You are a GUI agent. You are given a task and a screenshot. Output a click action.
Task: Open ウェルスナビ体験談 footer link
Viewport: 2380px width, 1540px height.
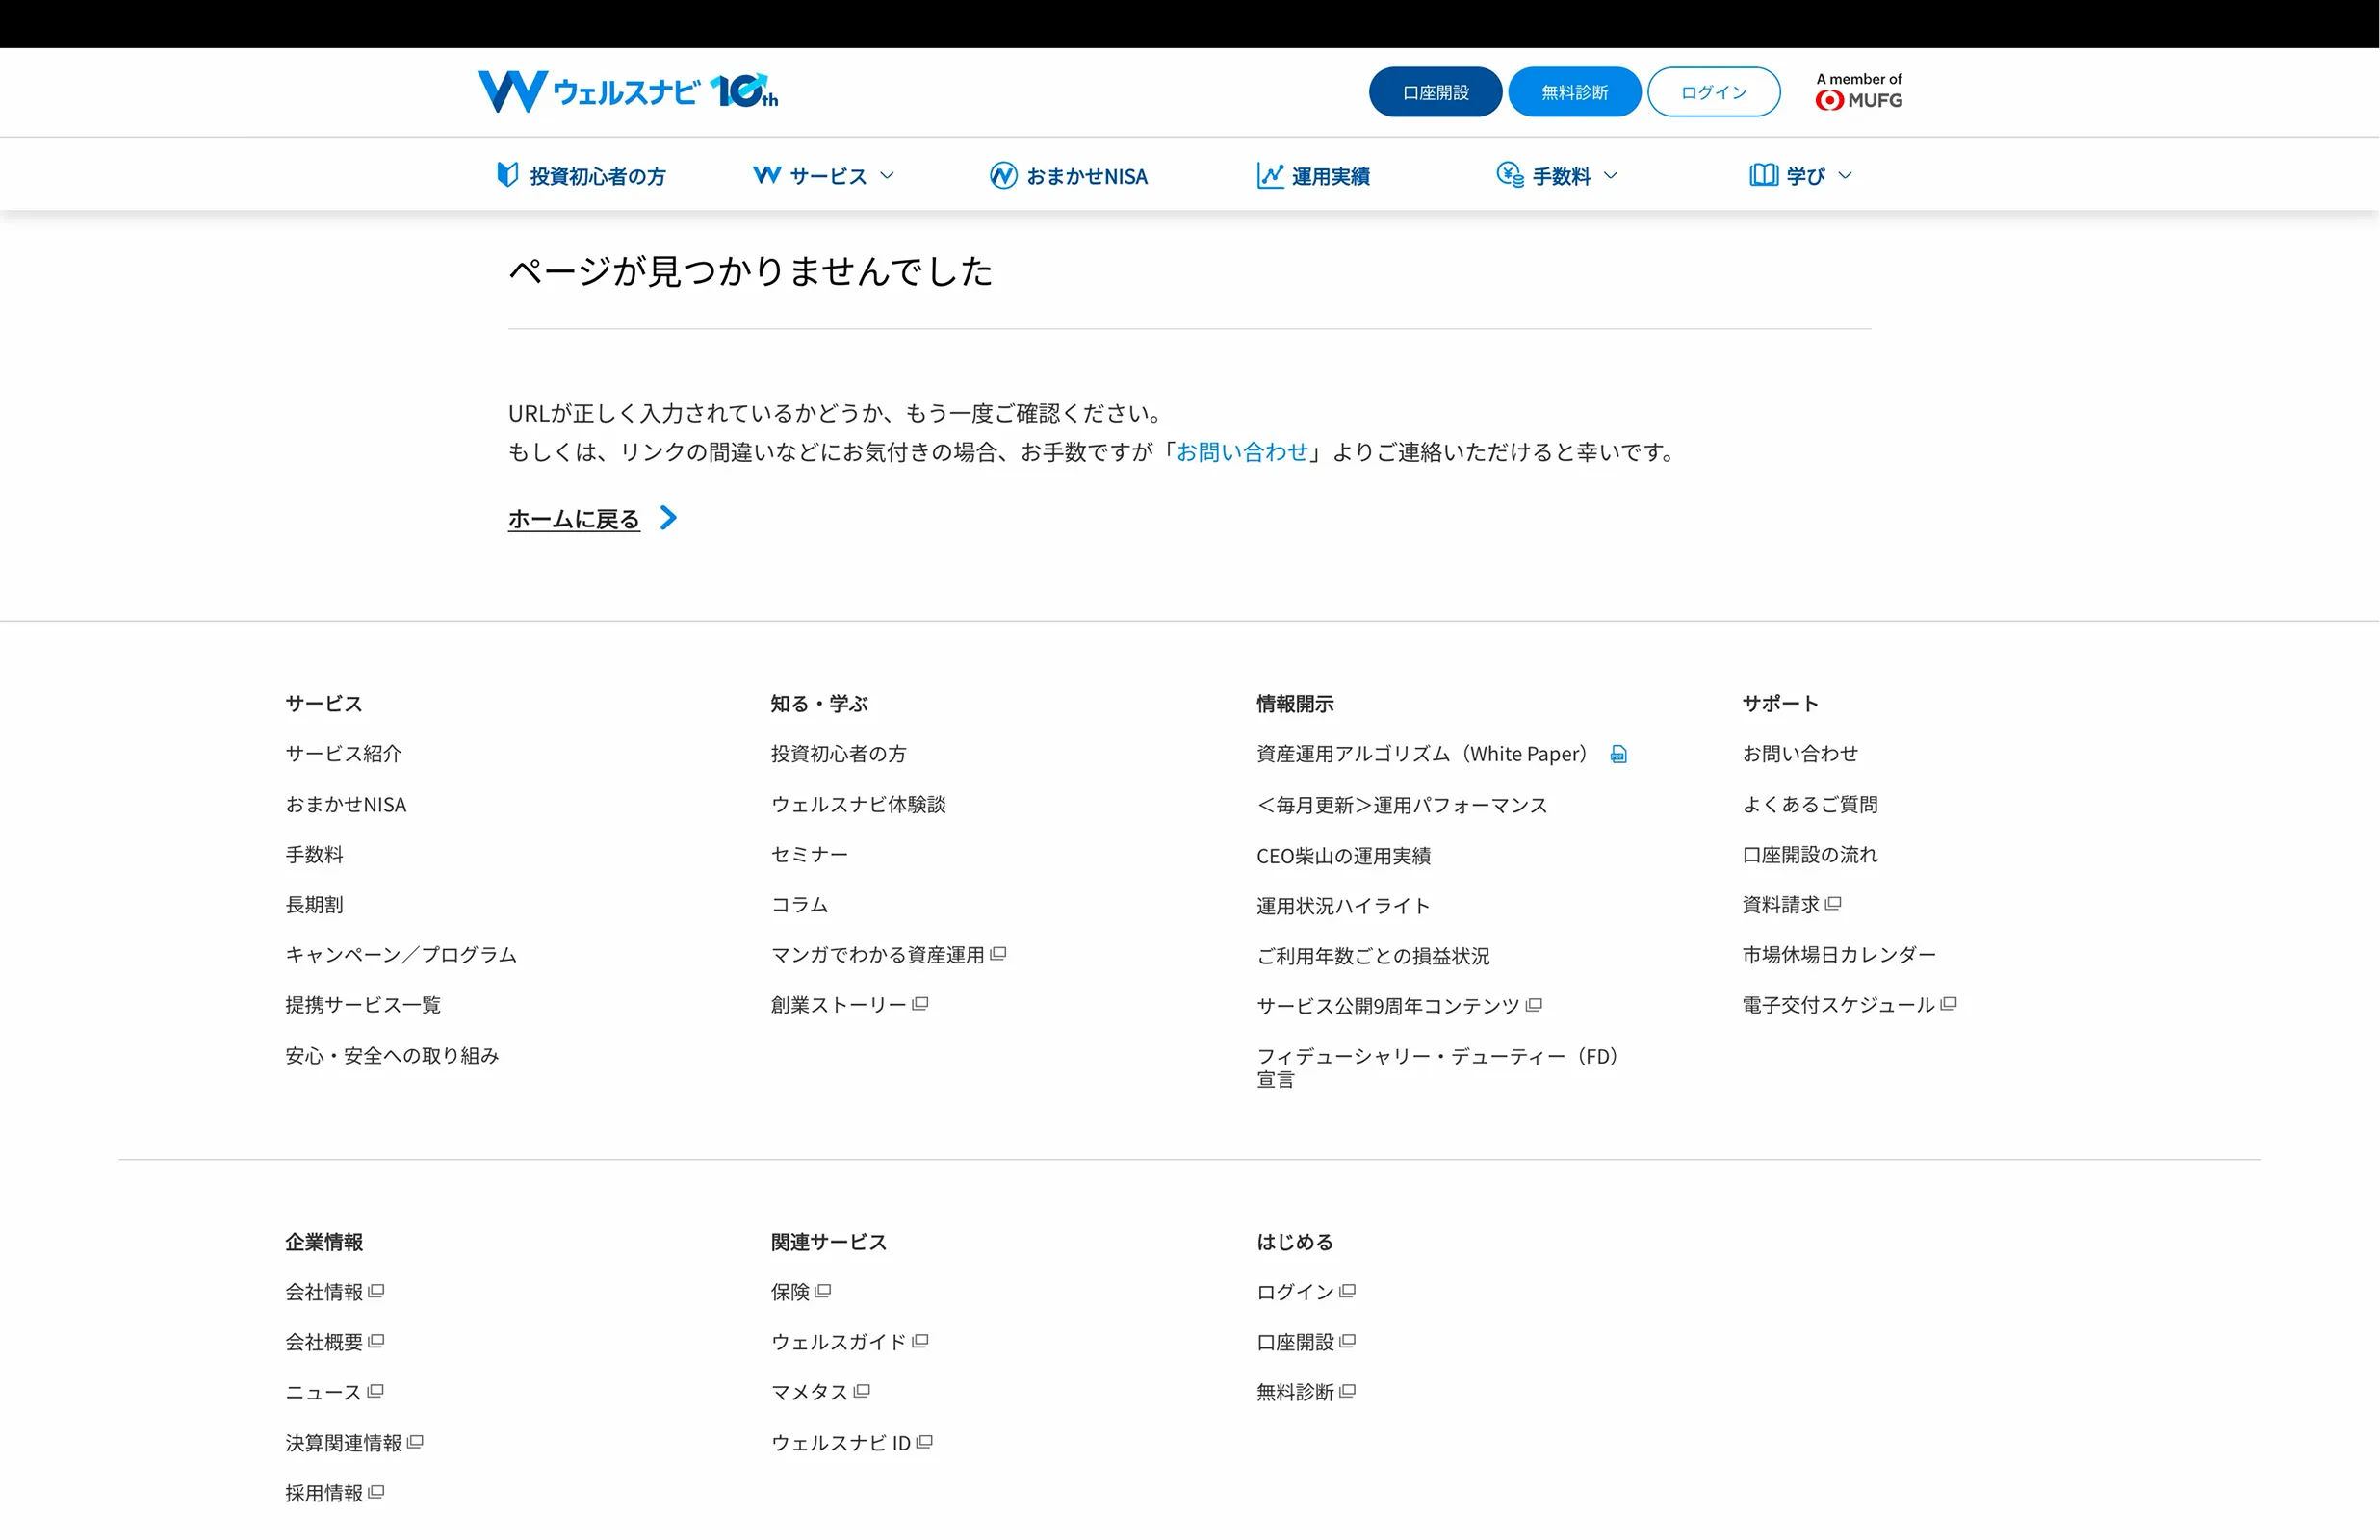pos(858,804)
